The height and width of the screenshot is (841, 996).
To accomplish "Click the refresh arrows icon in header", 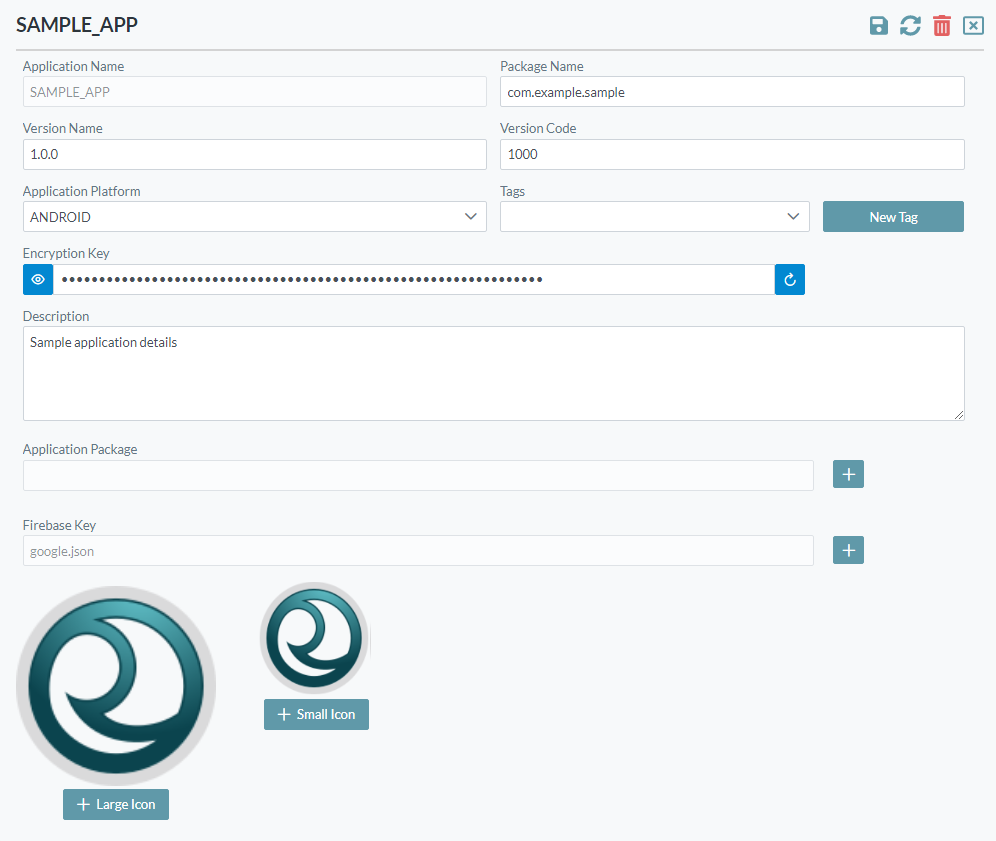I will 910,26.
